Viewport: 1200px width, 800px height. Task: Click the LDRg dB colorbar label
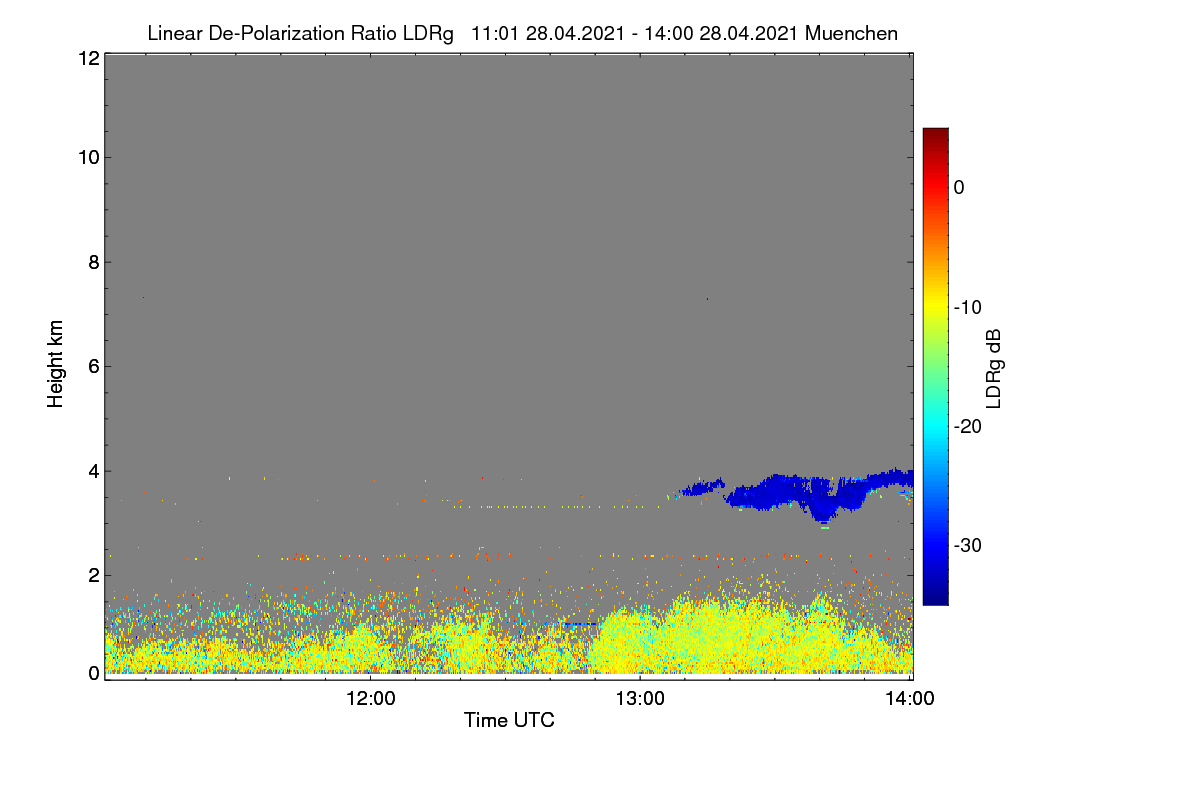coord(994,366)
